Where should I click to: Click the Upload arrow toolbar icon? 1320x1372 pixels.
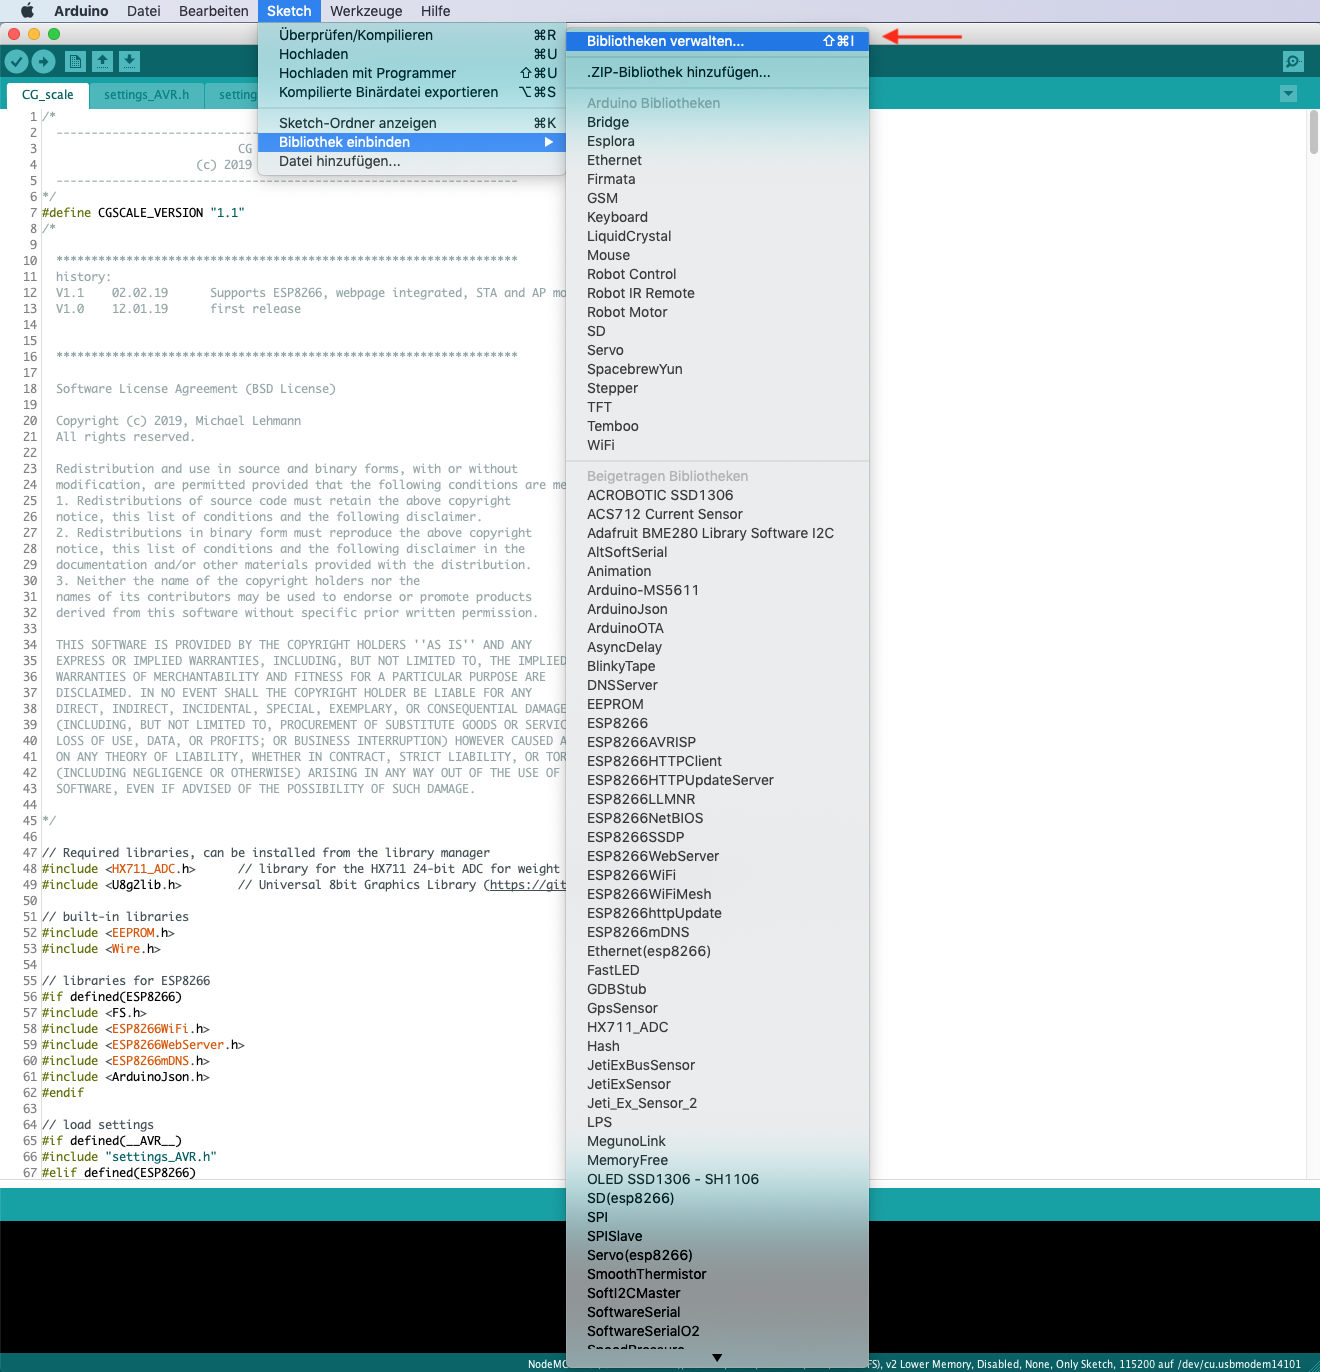[x=43, y=62]
